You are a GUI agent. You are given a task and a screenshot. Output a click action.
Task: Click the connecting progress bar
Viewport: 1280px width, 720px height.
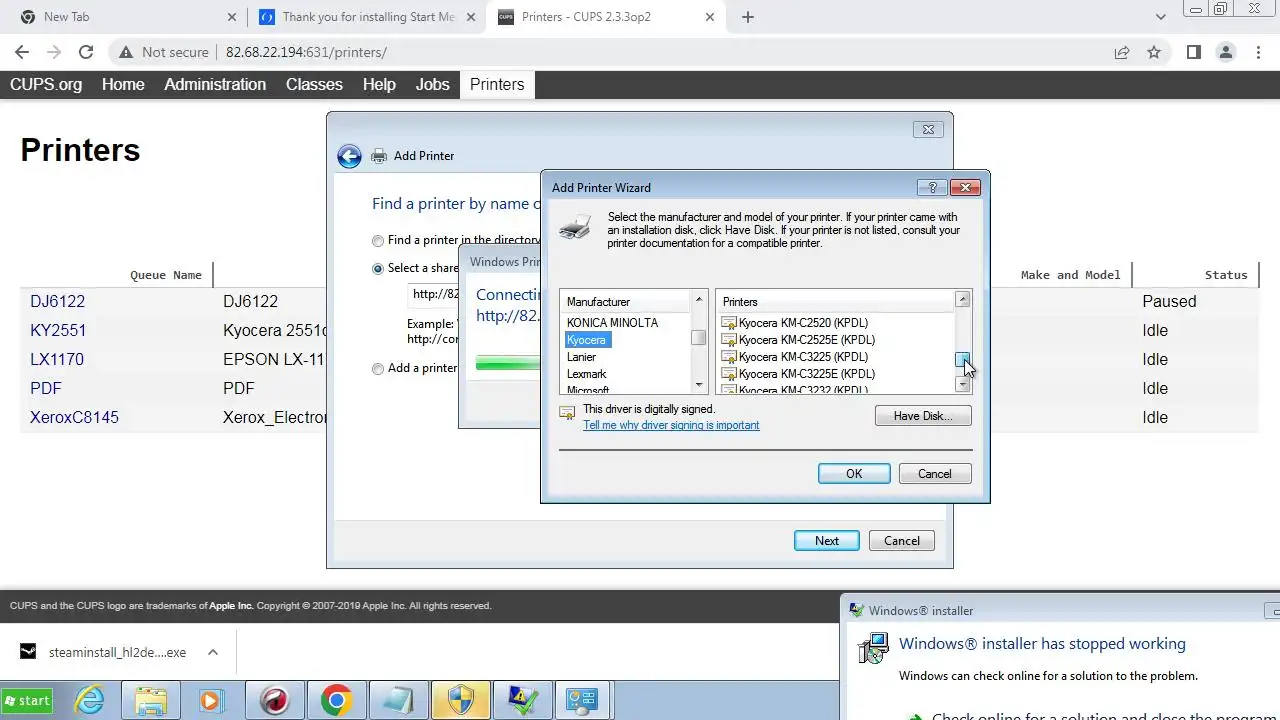(508, 364)
